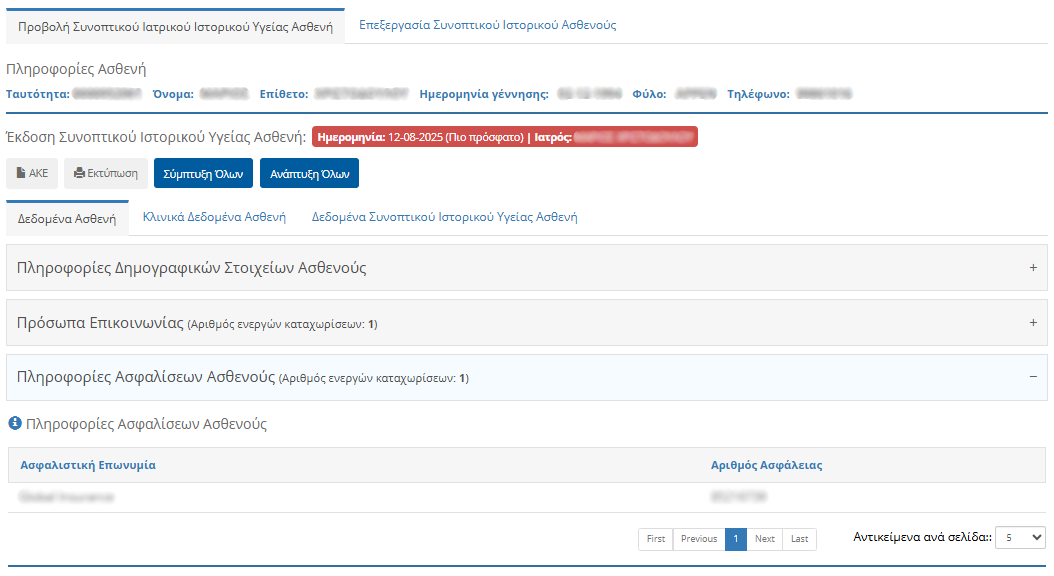Jump to Last page in pagination
Viewport: 1054px width, 576px height.
coord(800,539)
